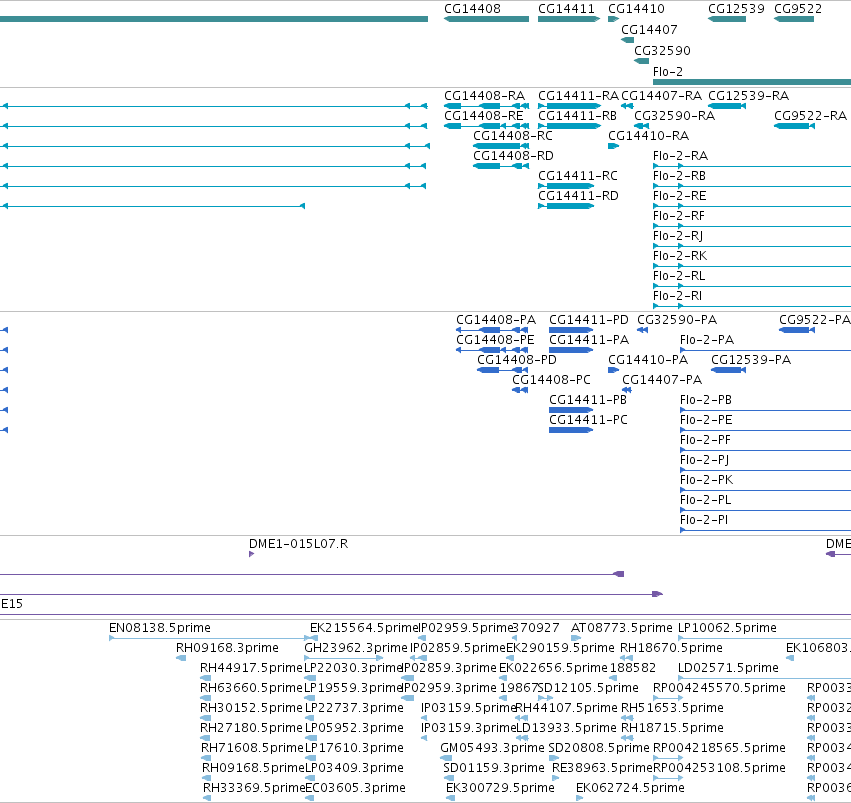Click the Flo-2-RF transcript

click(679, 216)
